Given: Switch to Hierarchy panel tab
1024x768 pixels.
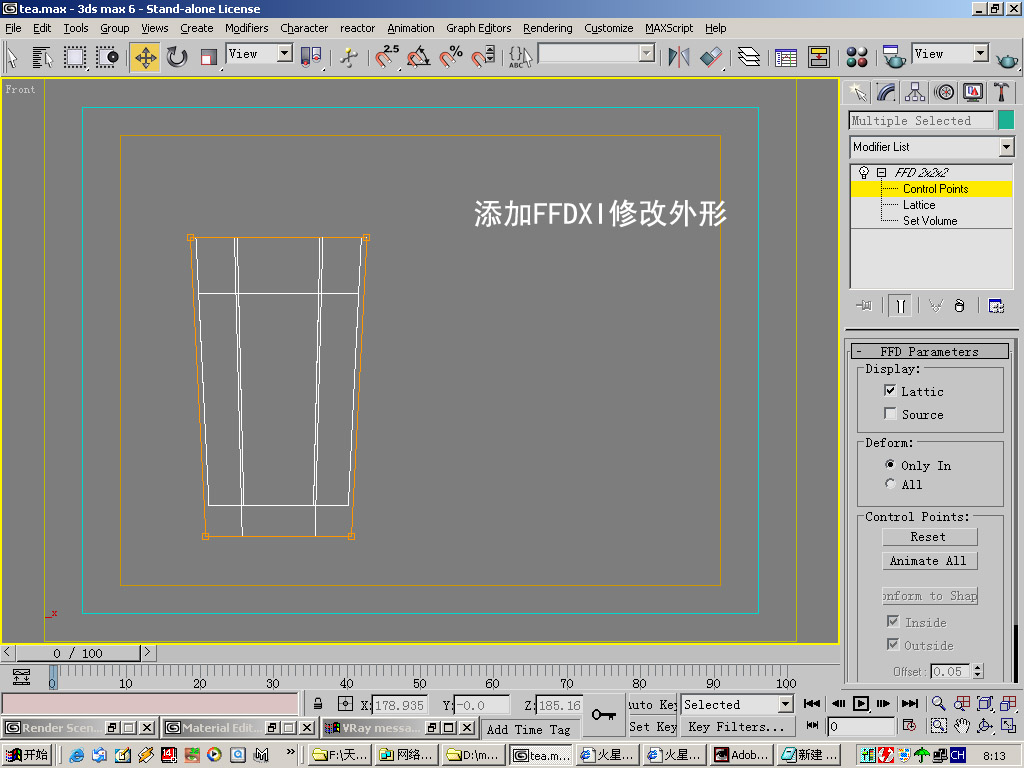Looking at the screenshot, I should click(915, 92).
